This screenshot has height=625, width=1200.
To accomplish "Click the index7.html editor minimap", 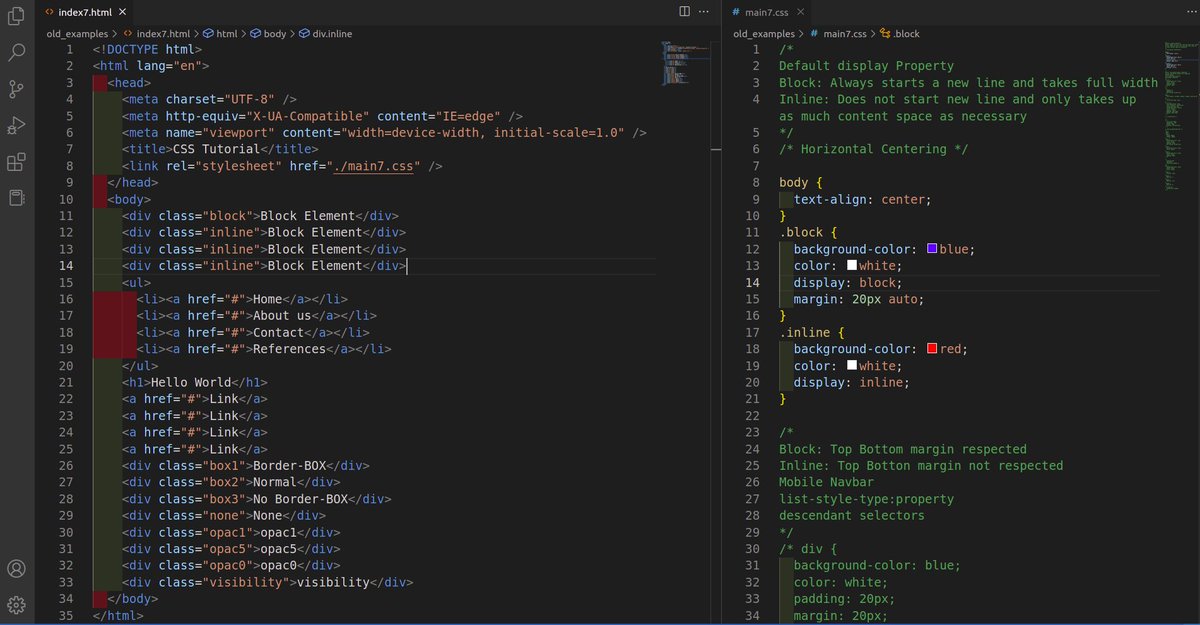I will click(686, 63).
